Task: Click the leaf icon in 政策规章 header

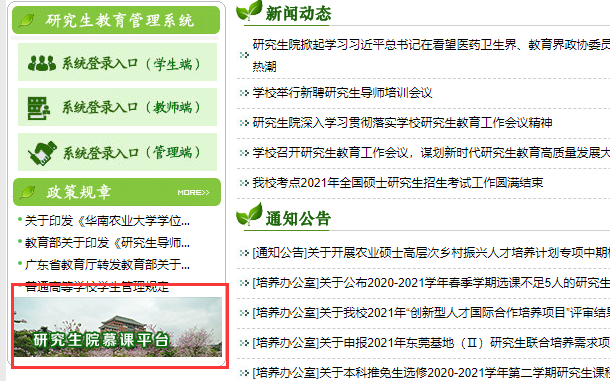Action: [28, 192]
